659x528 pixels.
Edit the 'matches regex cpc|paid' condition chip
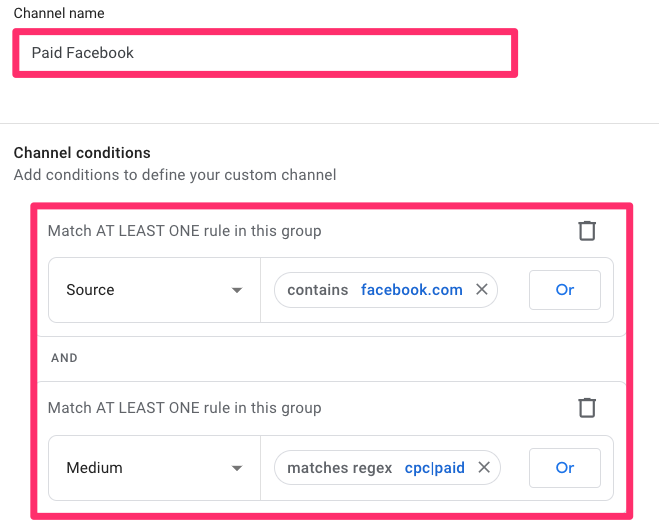(x=339, y=468)
